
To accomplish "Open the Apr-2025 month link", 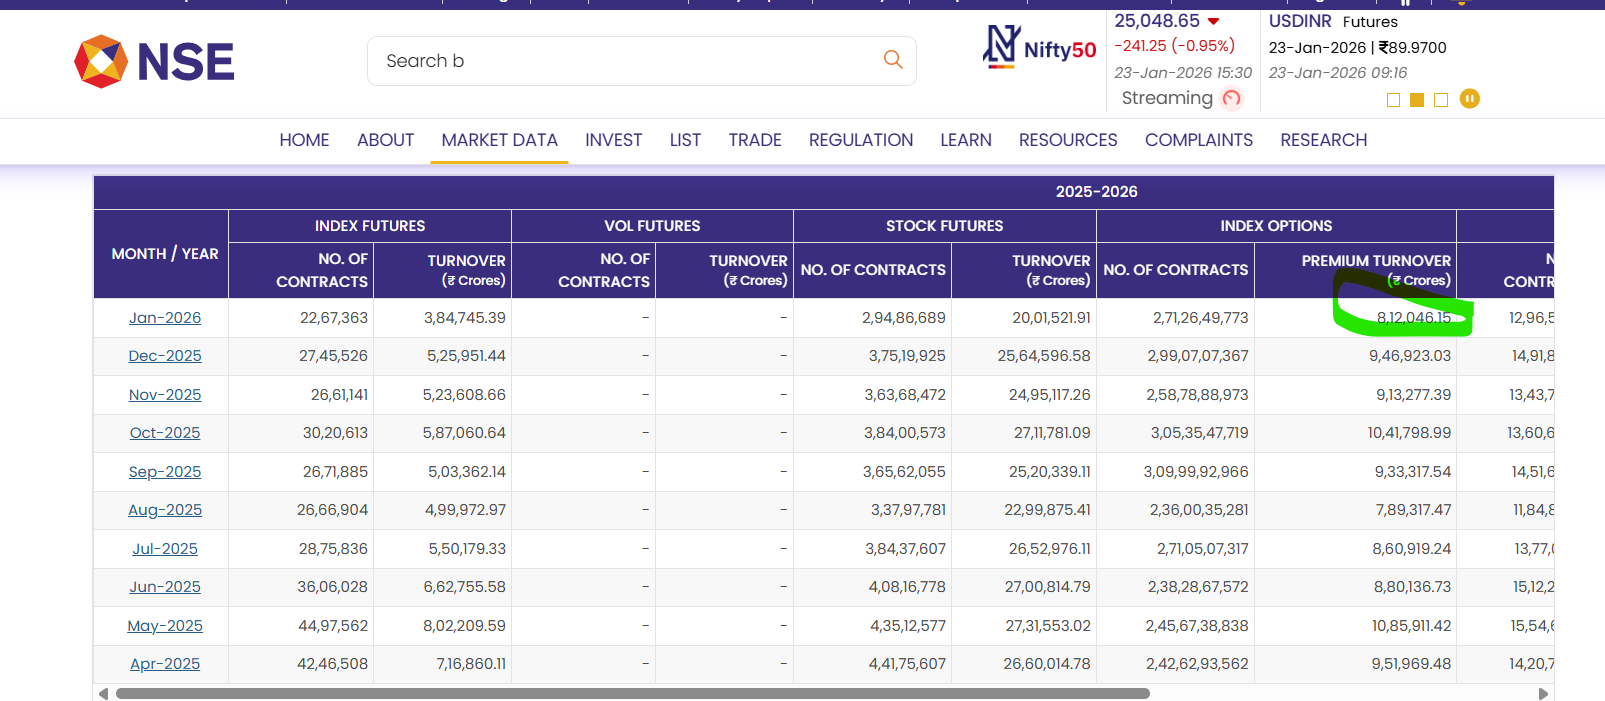I will click(x=165, y=664).
